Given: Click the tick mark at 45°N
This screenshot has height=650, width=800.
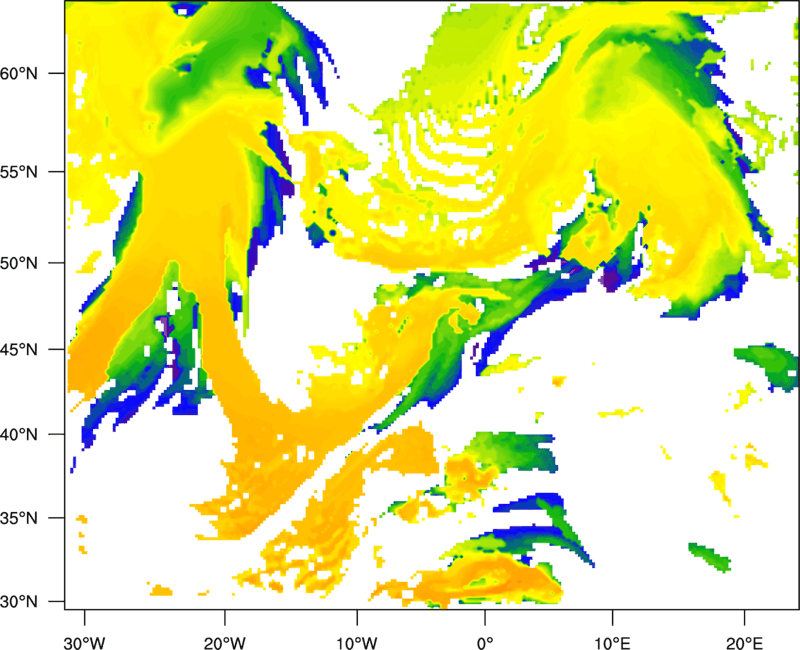Looking at the screenshot, I should 57,349.
